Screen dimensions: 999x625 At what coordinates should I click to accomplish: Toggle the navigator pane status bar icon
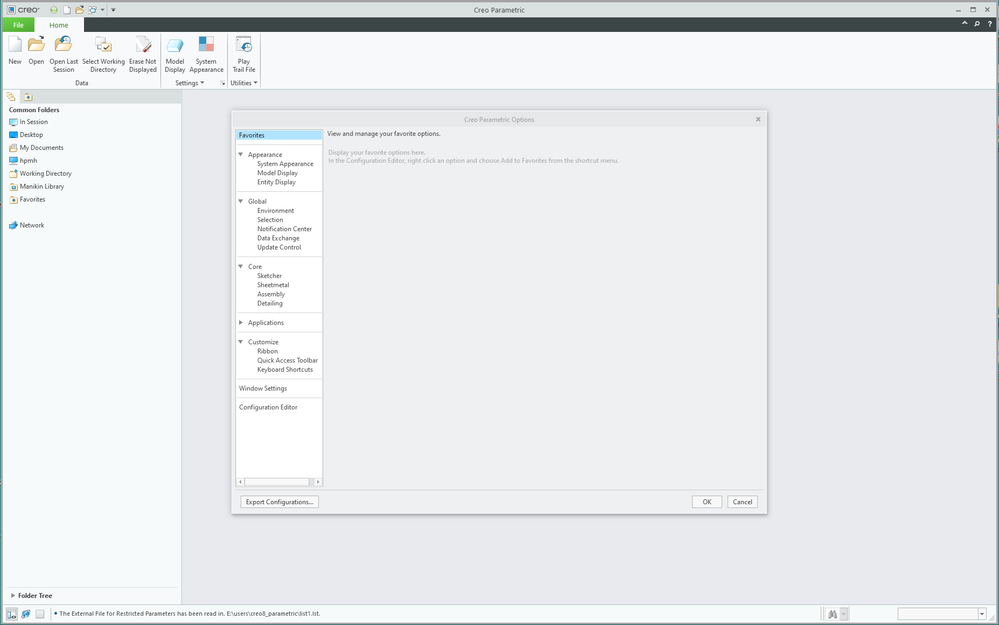pos(11,614)
